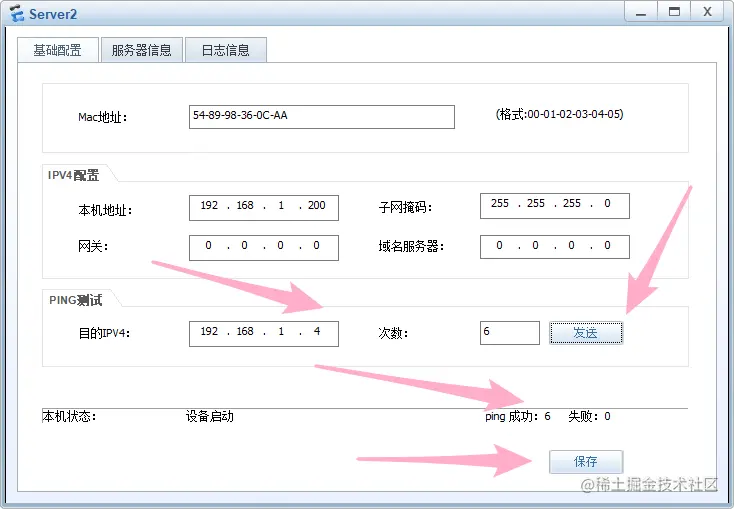Click the 保存 button

click(586, 462)
